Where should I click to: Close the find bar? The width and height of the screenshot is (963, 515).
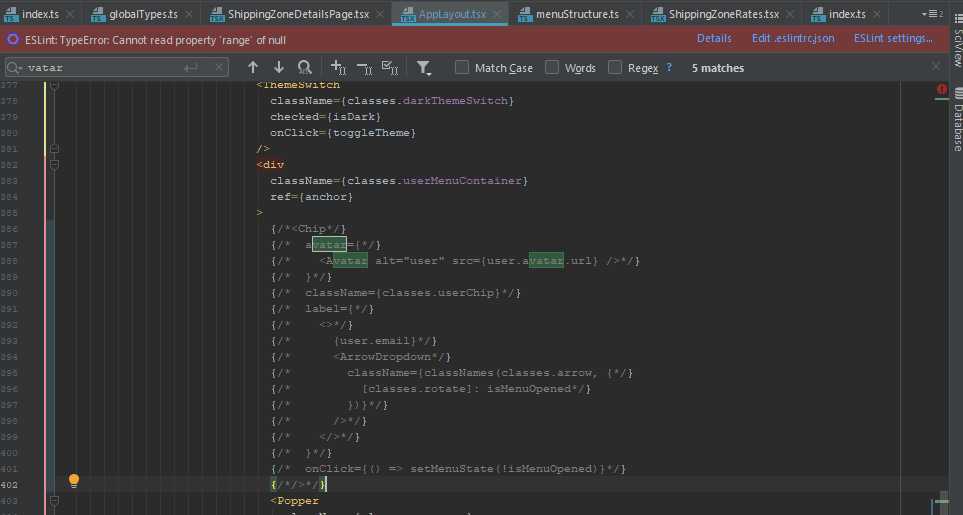tap(935, 66)
